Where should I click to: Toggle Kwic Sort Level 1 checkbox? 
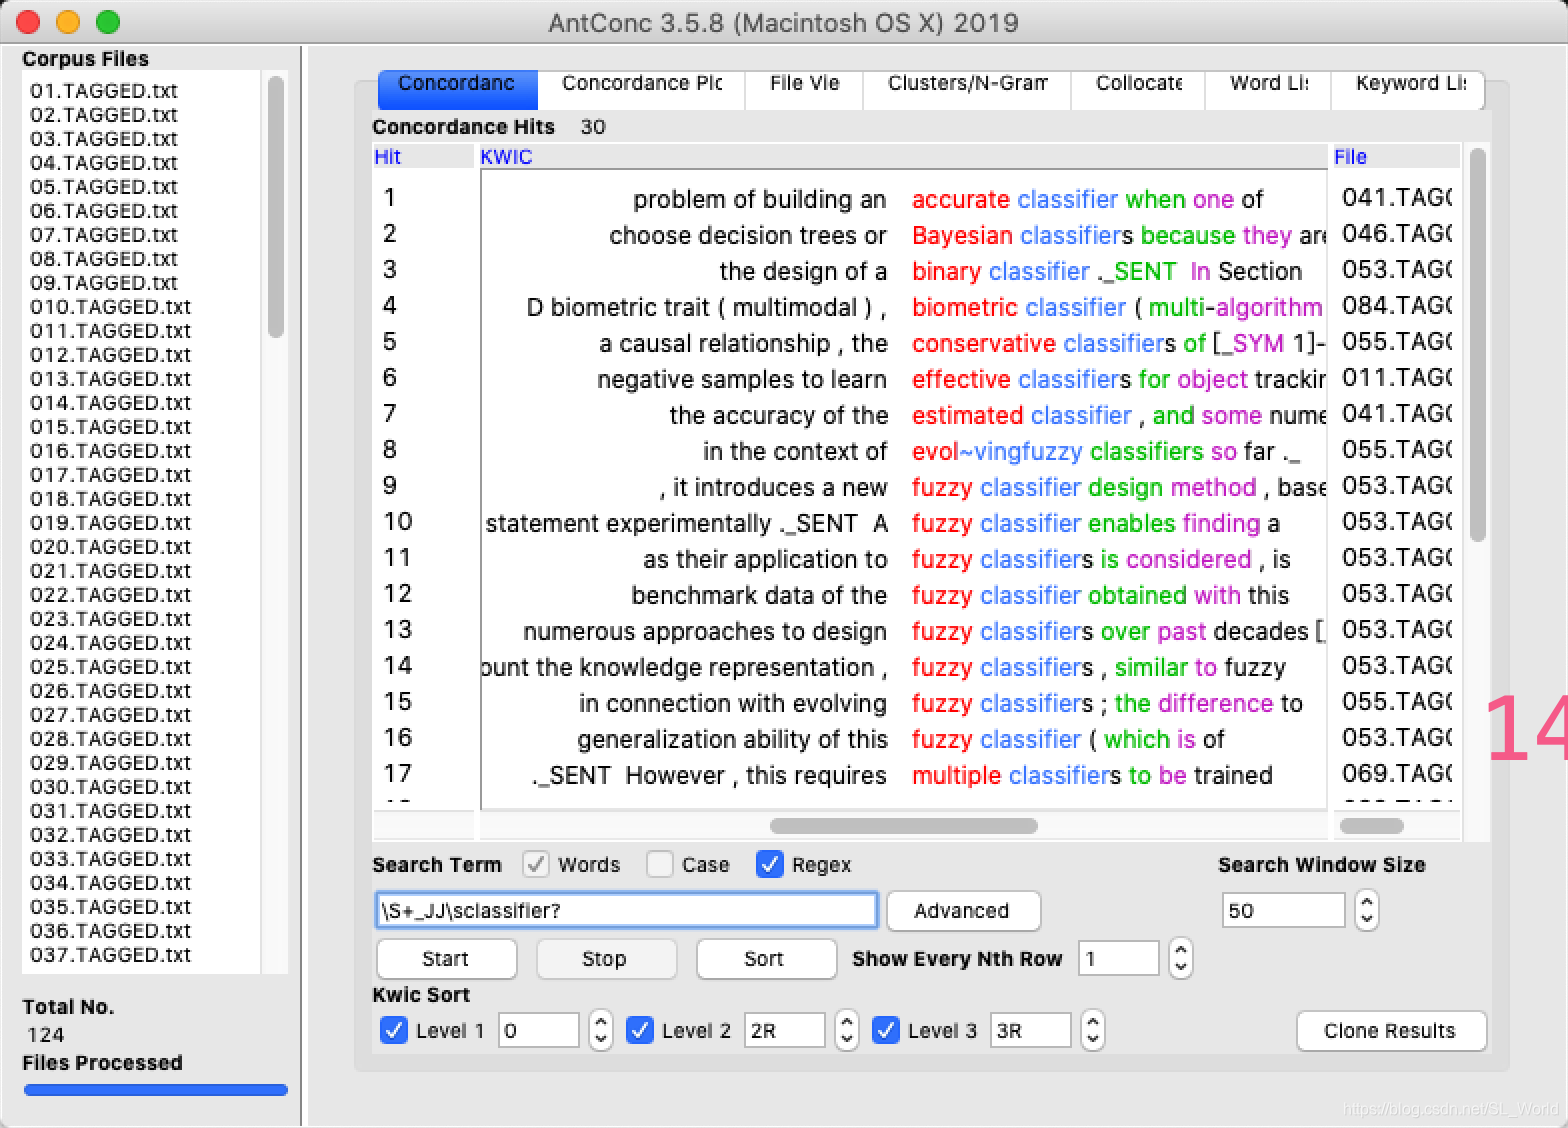(x=394, y=1030)
